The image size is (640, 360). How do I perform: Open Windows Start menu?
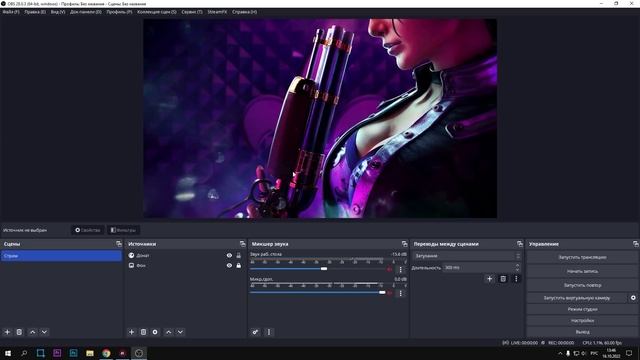pos(8,353)
